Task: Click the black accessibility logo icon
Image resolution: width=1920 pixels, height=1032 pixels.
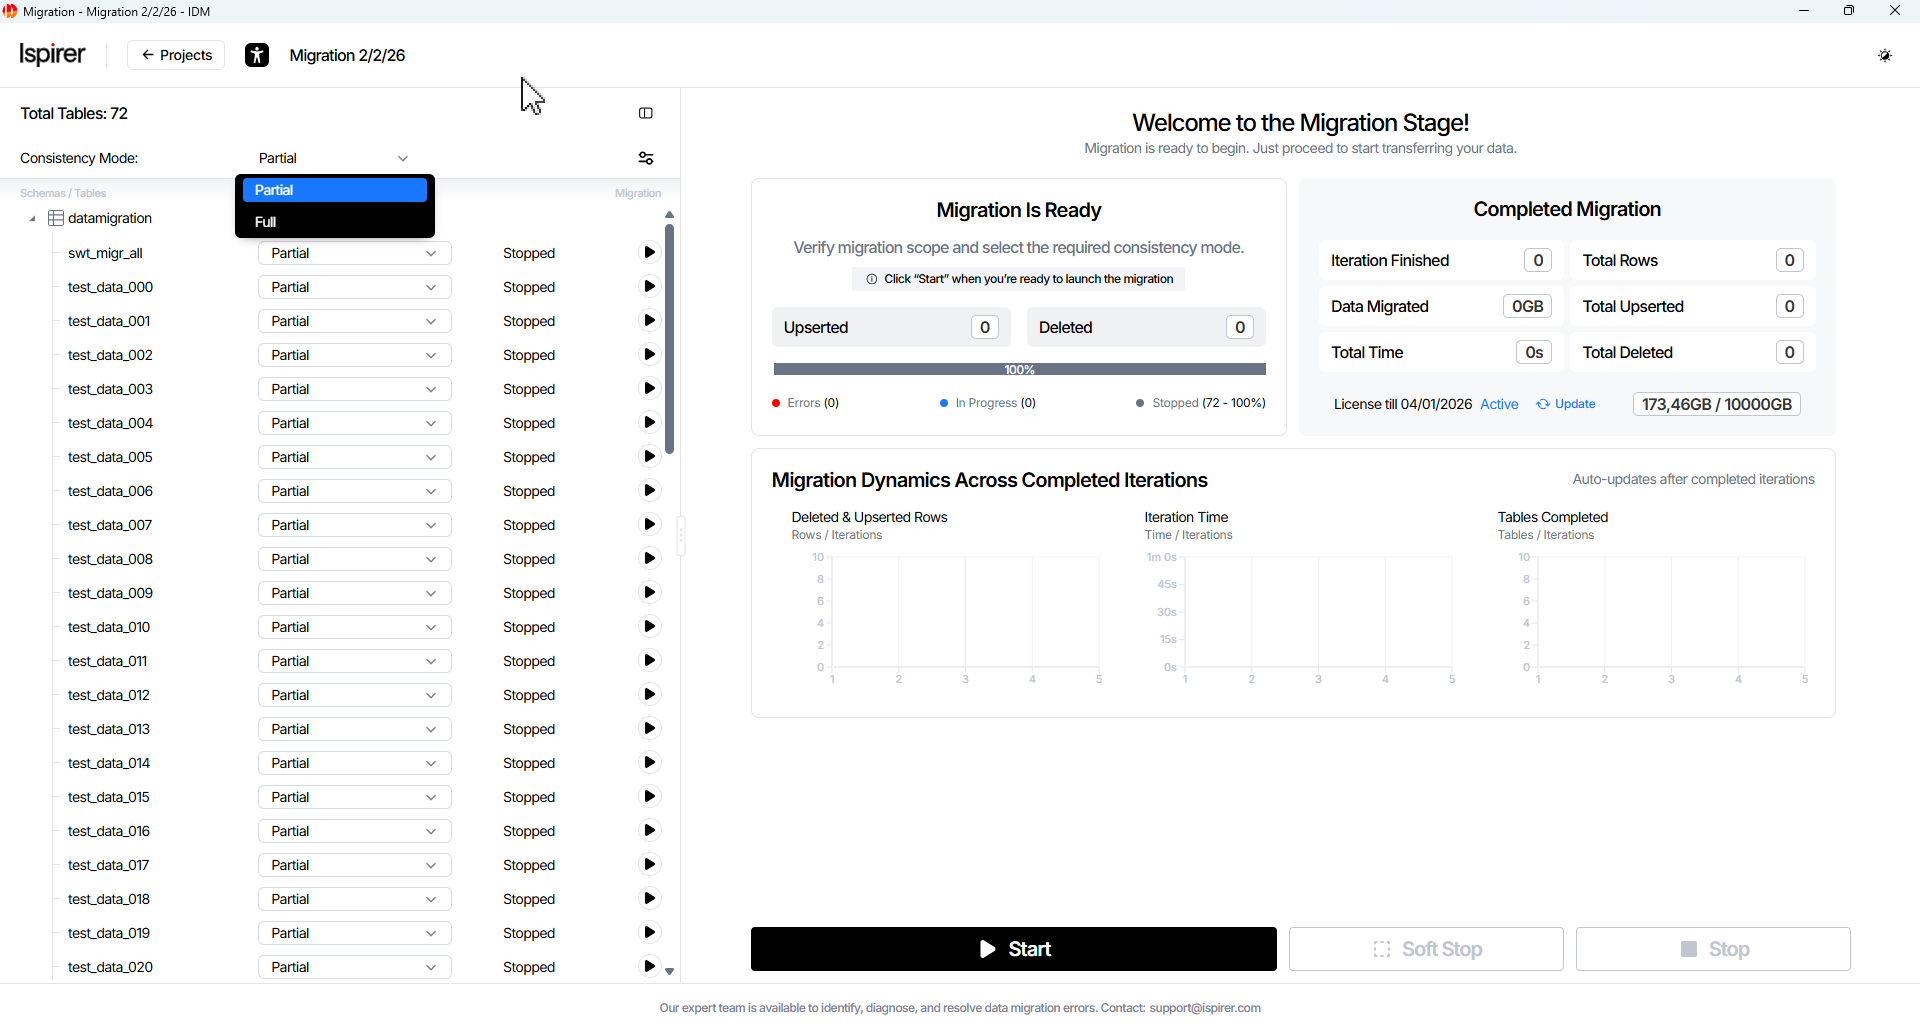Action: coord(257,56)
